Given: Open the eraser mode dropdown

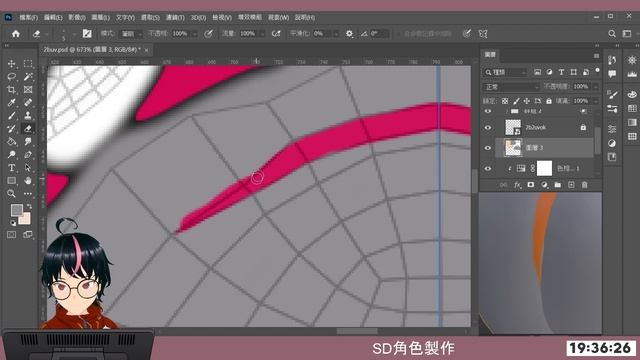Looking at the screenshot, I should pos(131,34).
